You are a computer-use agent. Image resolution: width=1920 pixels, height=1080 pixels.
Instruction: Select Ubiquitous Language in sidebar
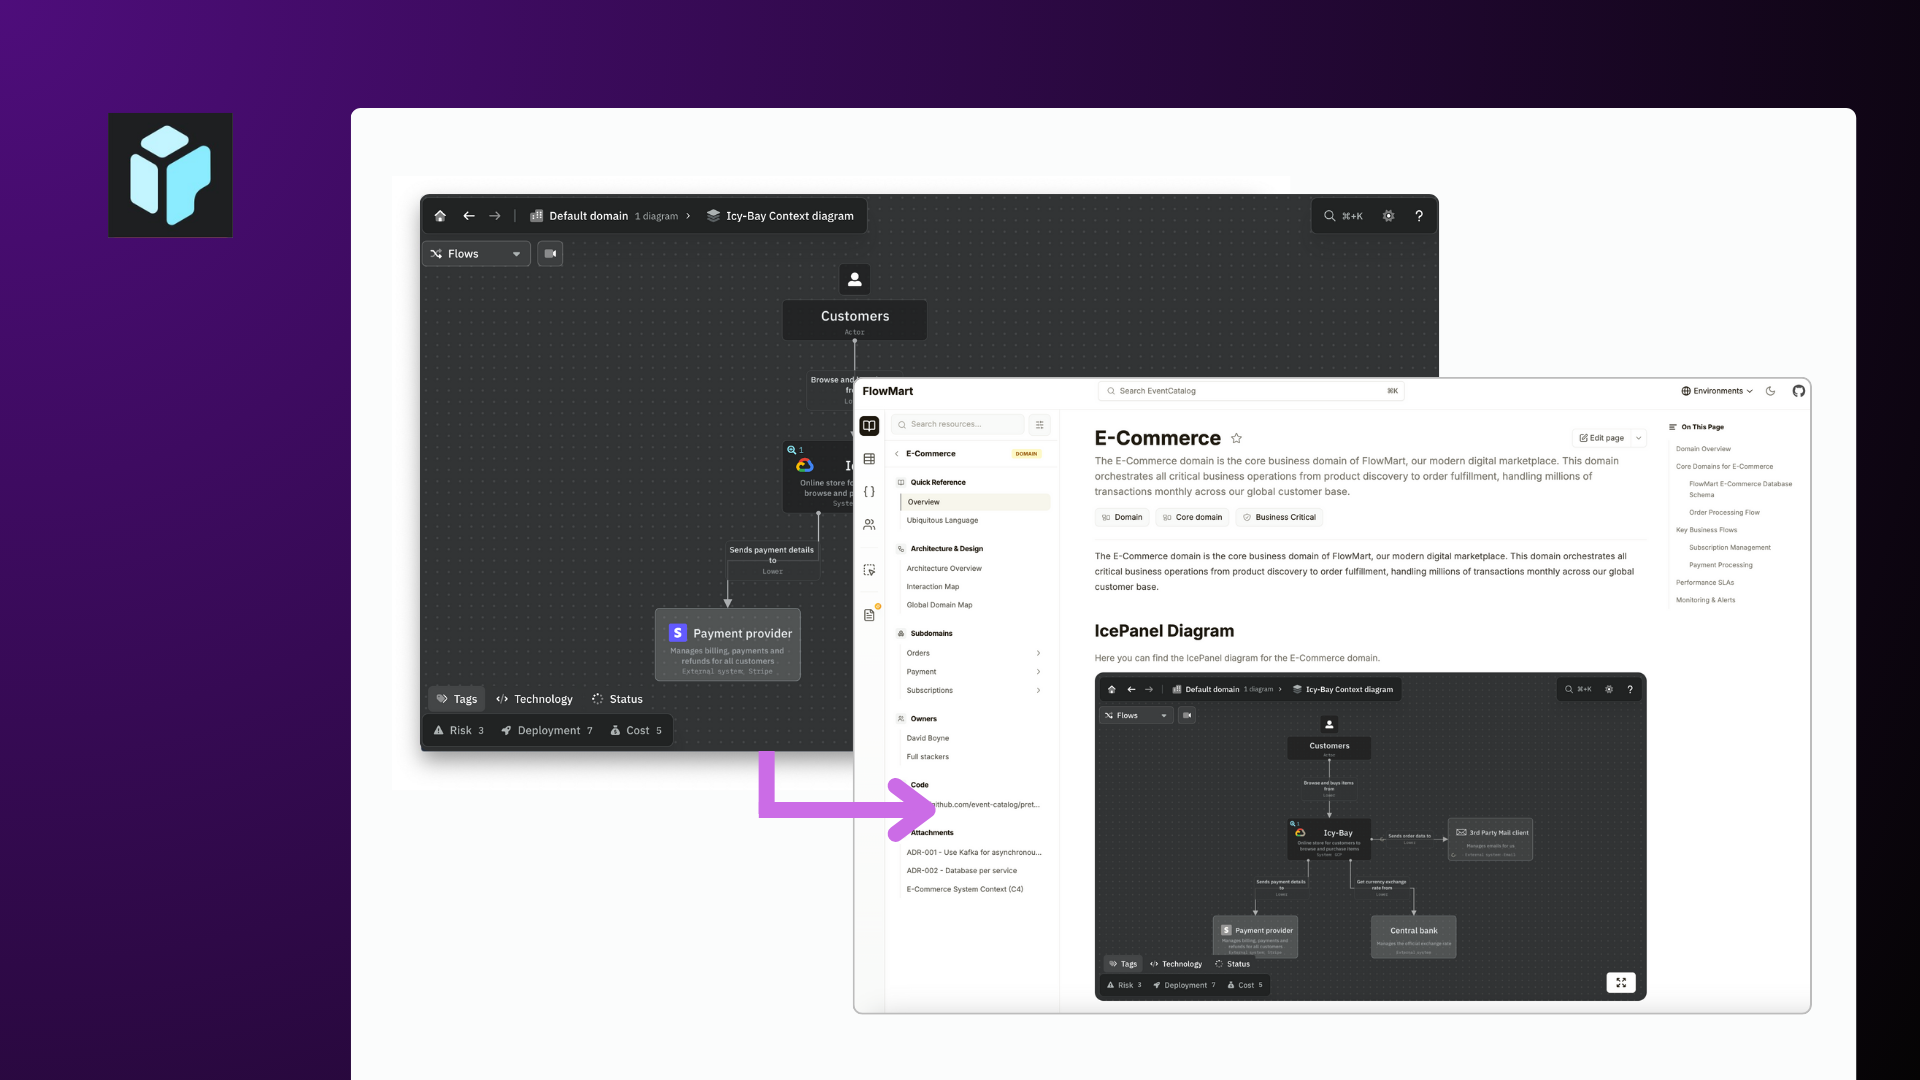coord(942,520)
